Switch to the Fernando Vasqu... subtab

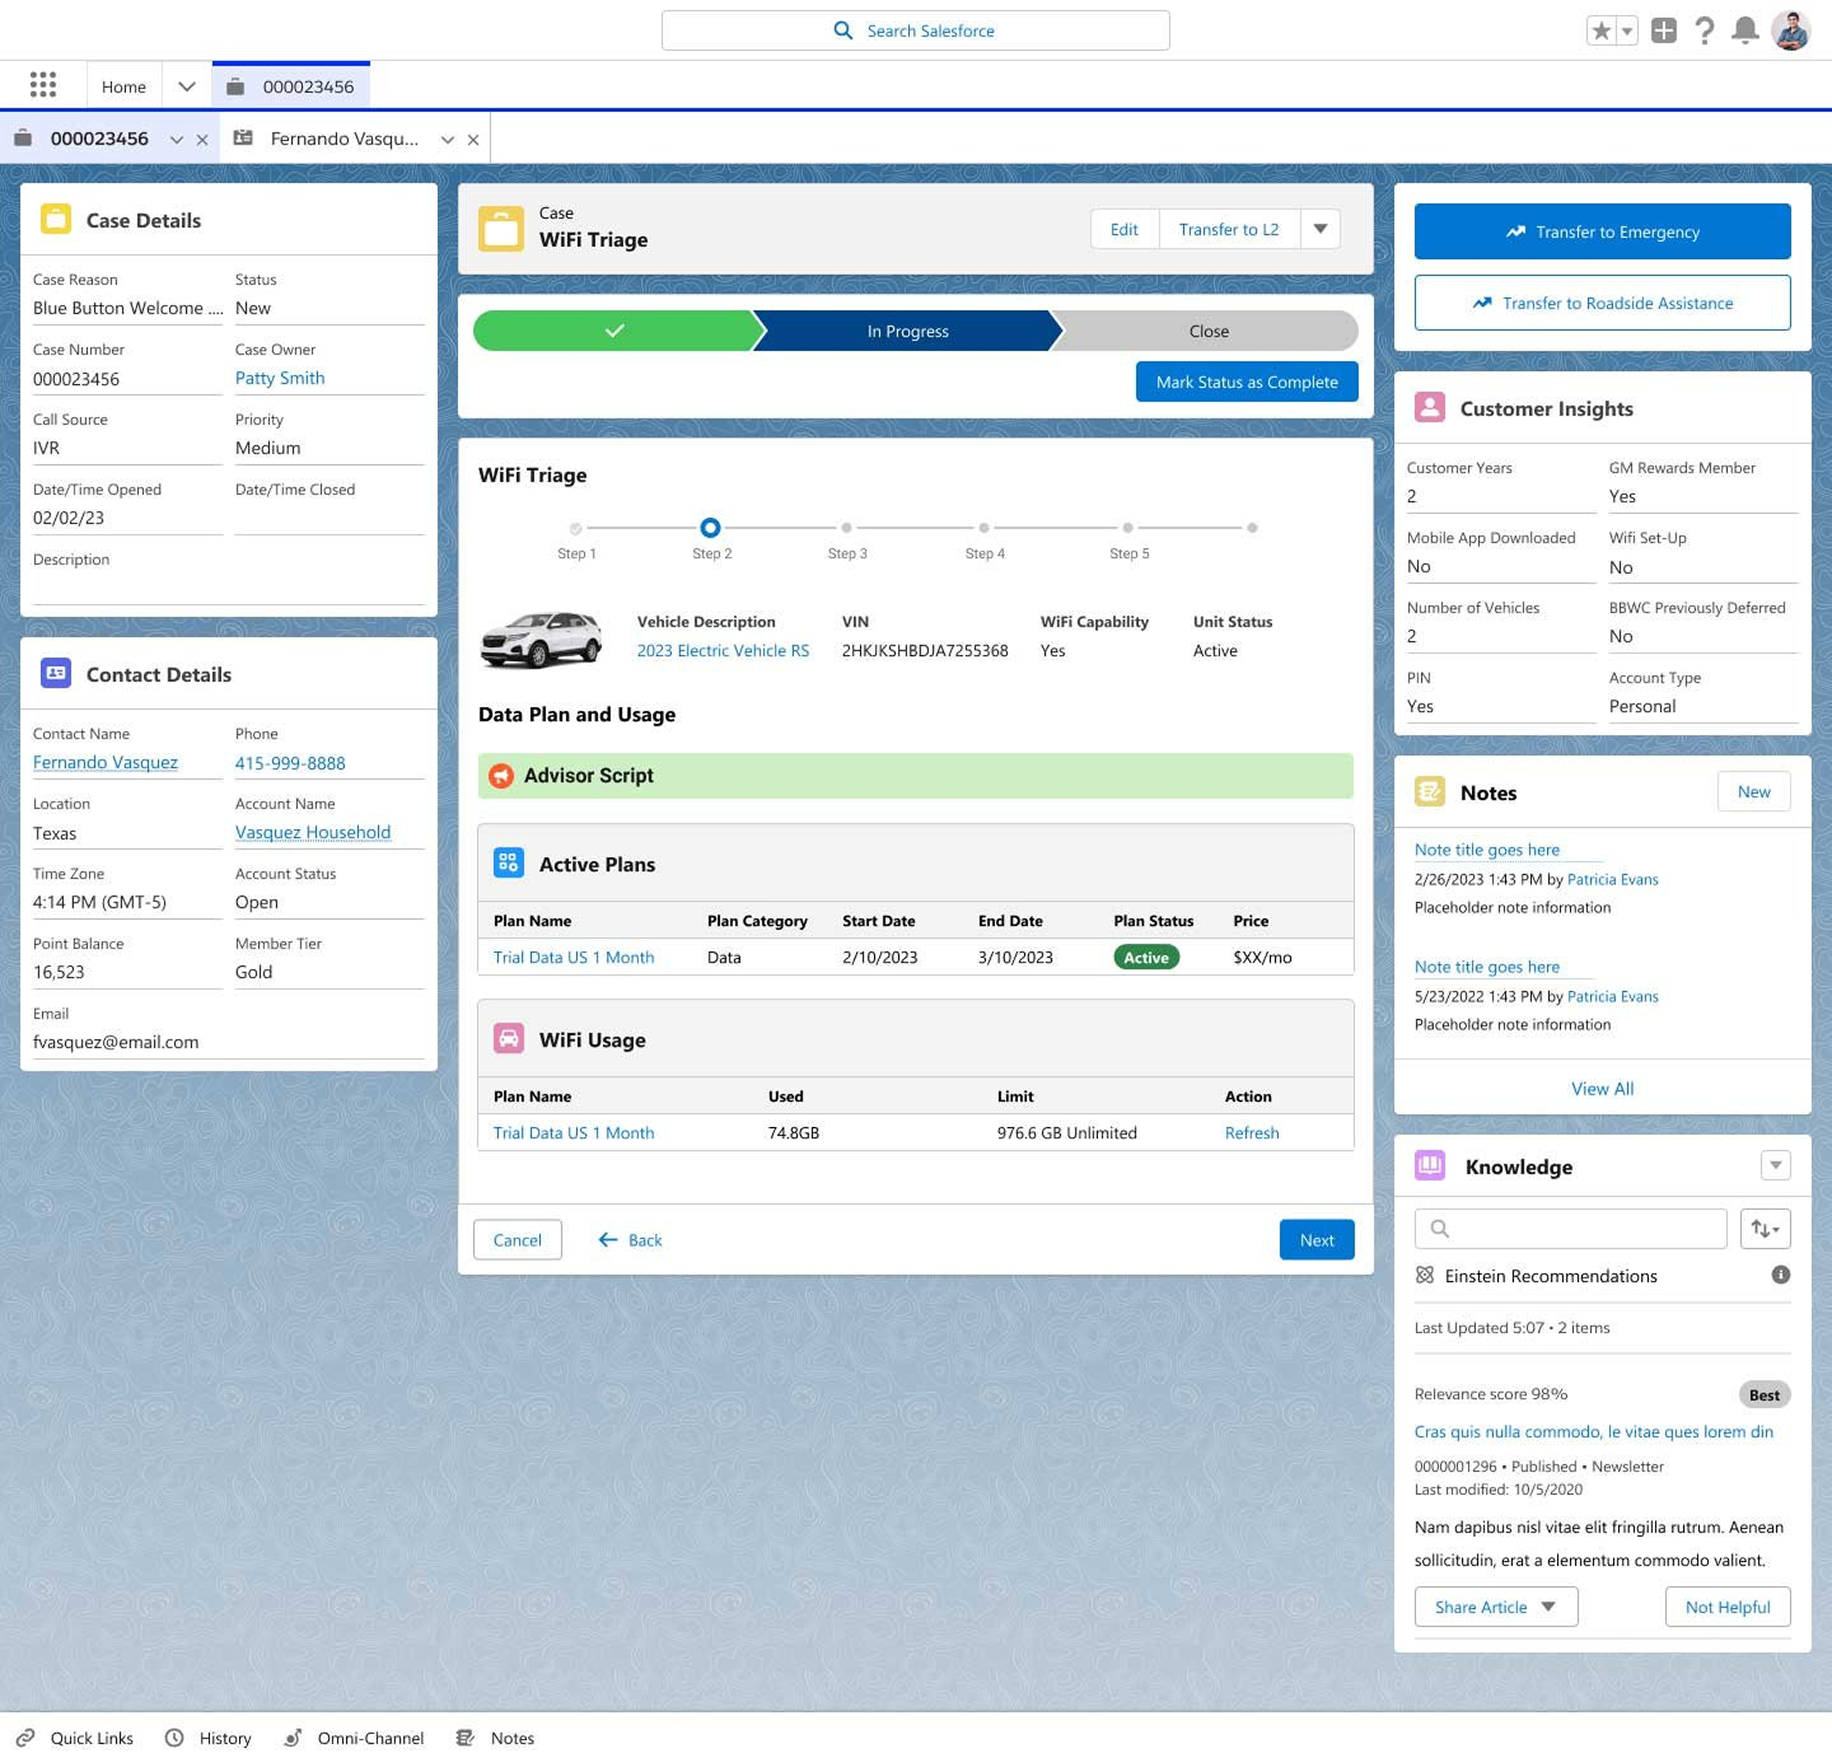344,138
